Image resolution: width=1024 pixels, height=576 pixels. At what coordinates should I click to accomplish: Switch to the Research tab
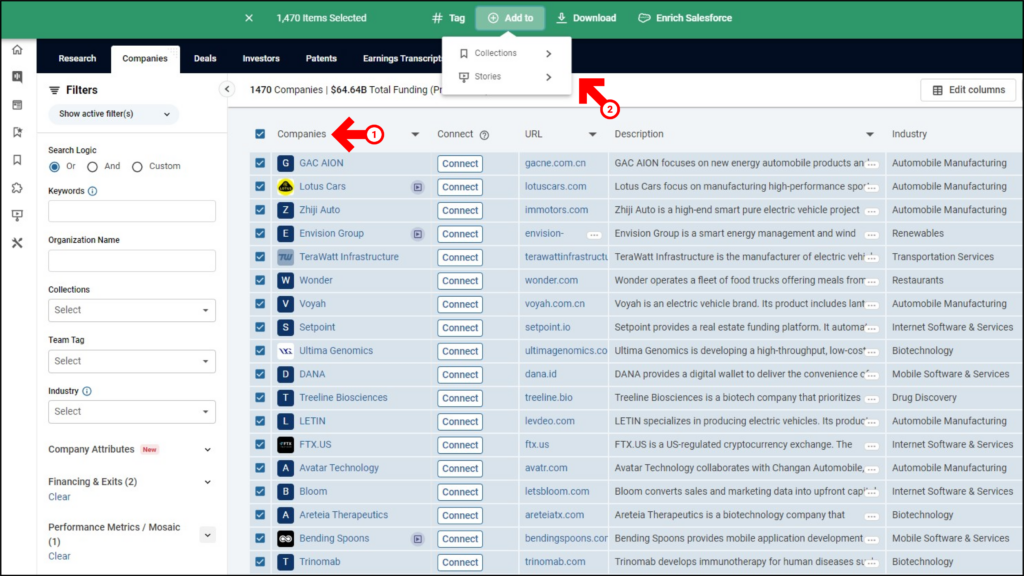[77, 59]
